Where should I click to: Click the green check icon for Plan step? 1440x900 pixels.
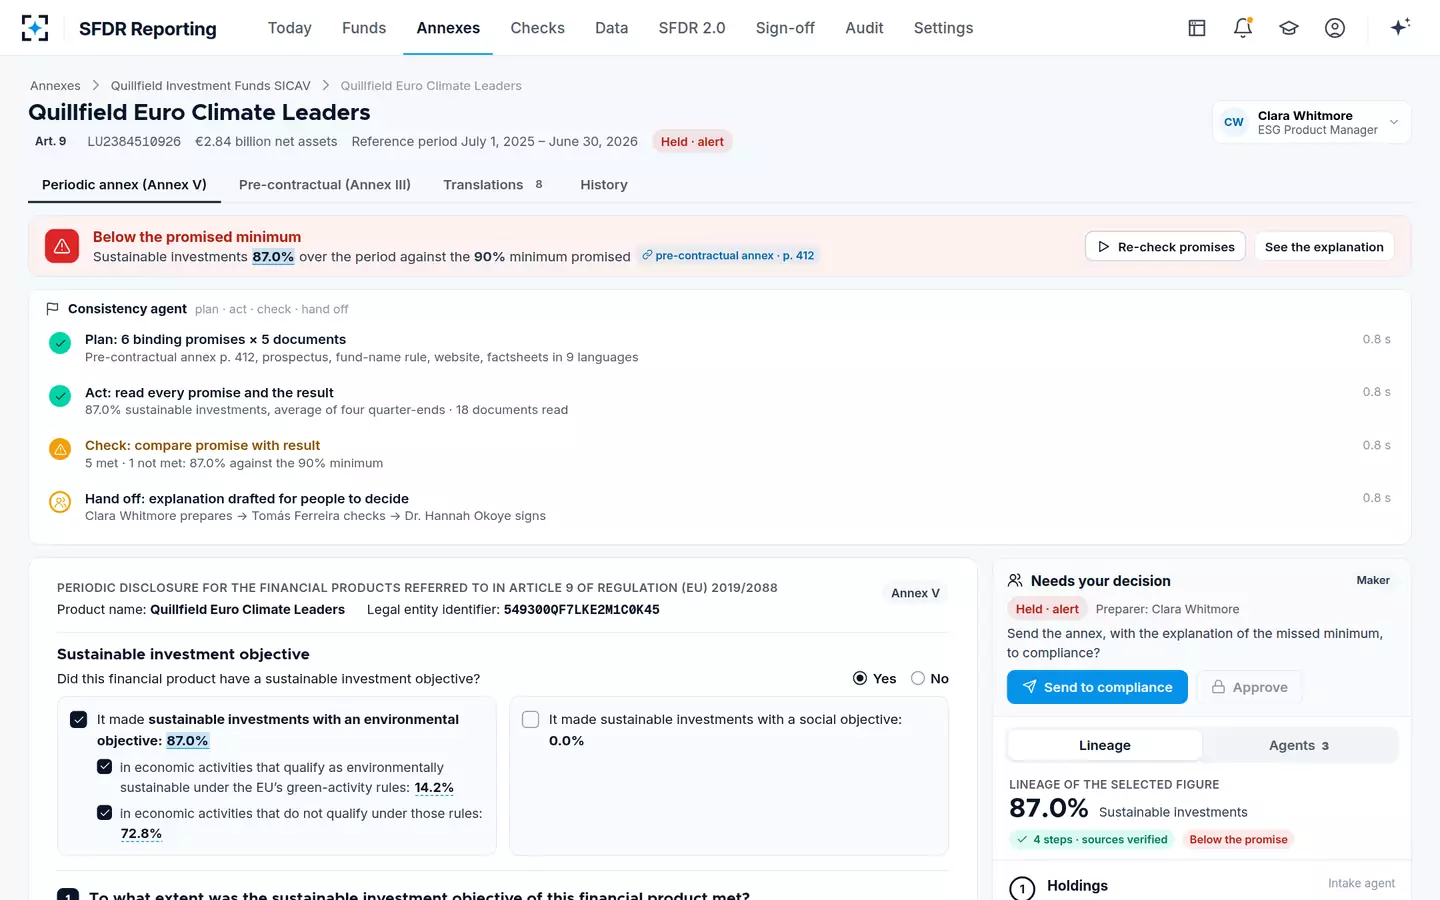pos(60,343)
